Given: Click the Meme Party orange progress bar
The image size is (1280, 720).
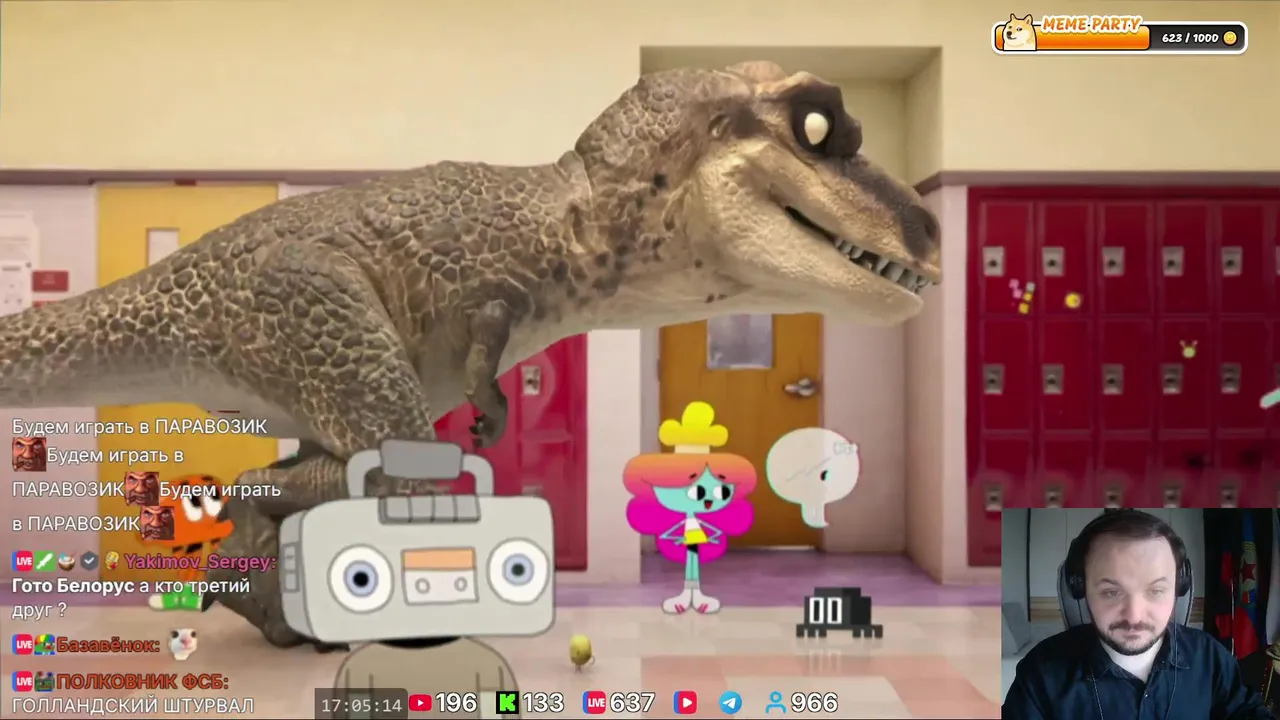Looking at the screenshot, I should 1094,39.
